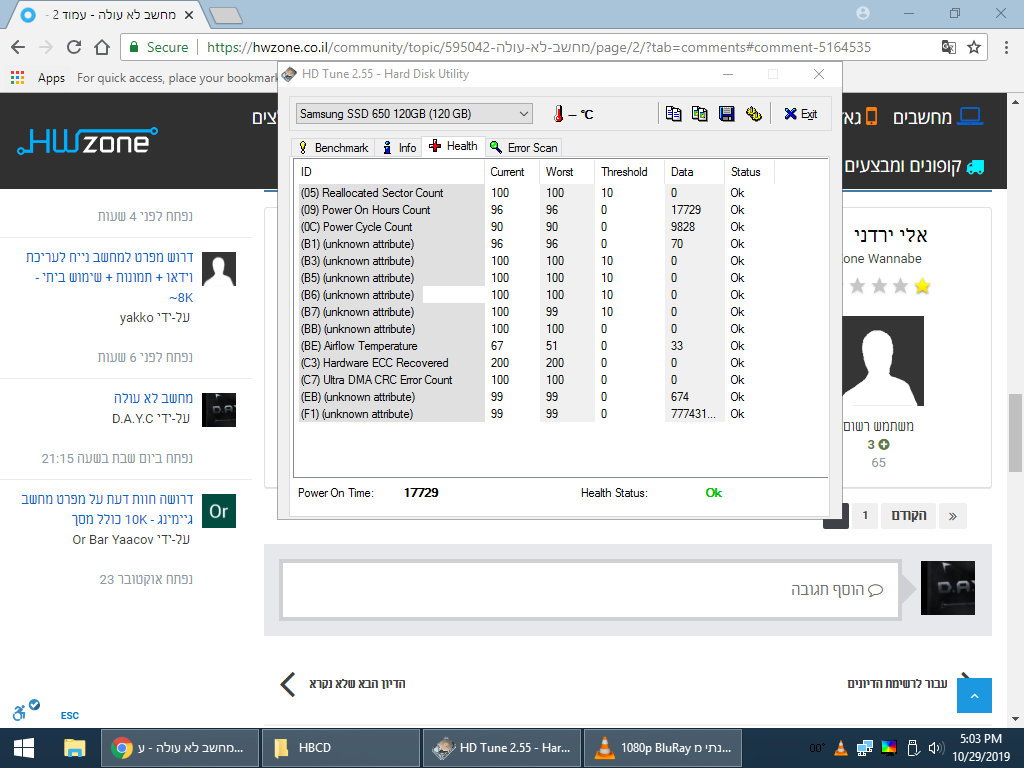1024x768 pixels.
Task: Click the accessibility wheelchair icon
Action: [20, 712]
